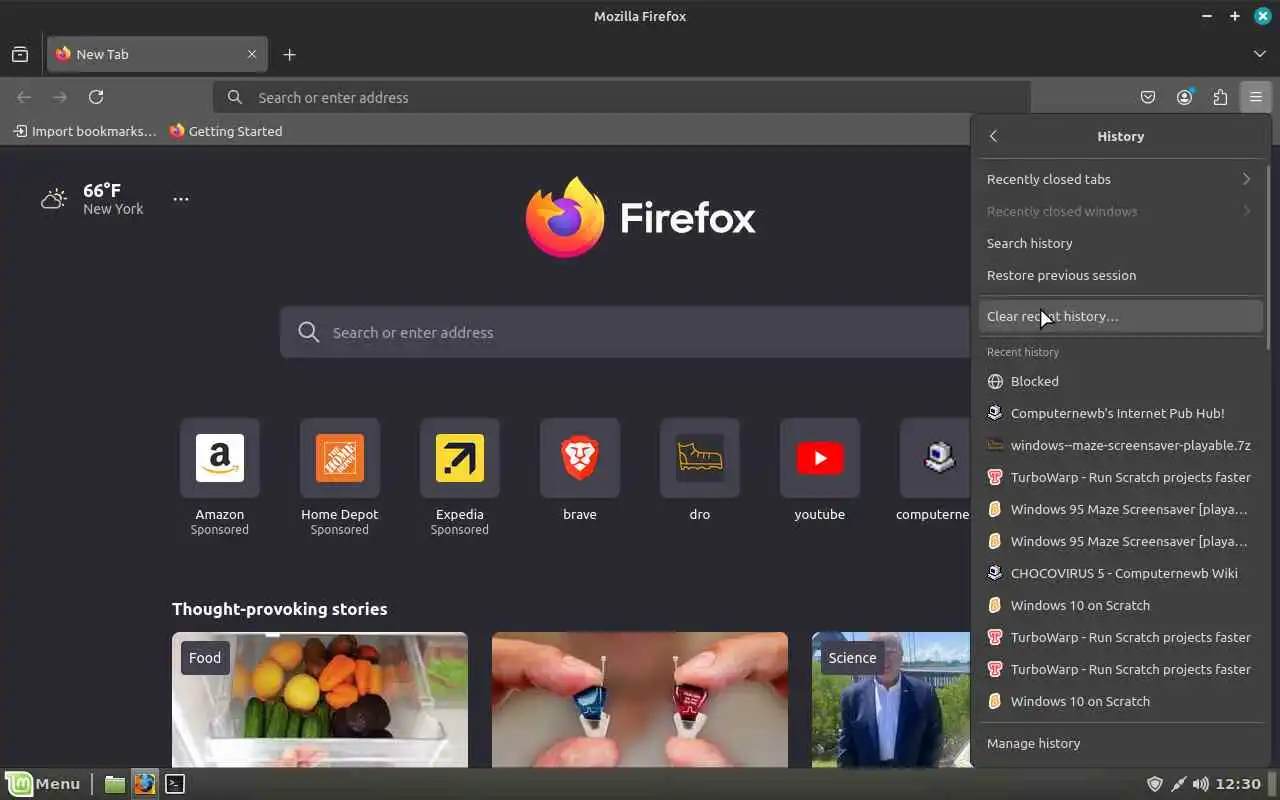
Task: Open the list all tabs chevron
Action: [1260, 54]
